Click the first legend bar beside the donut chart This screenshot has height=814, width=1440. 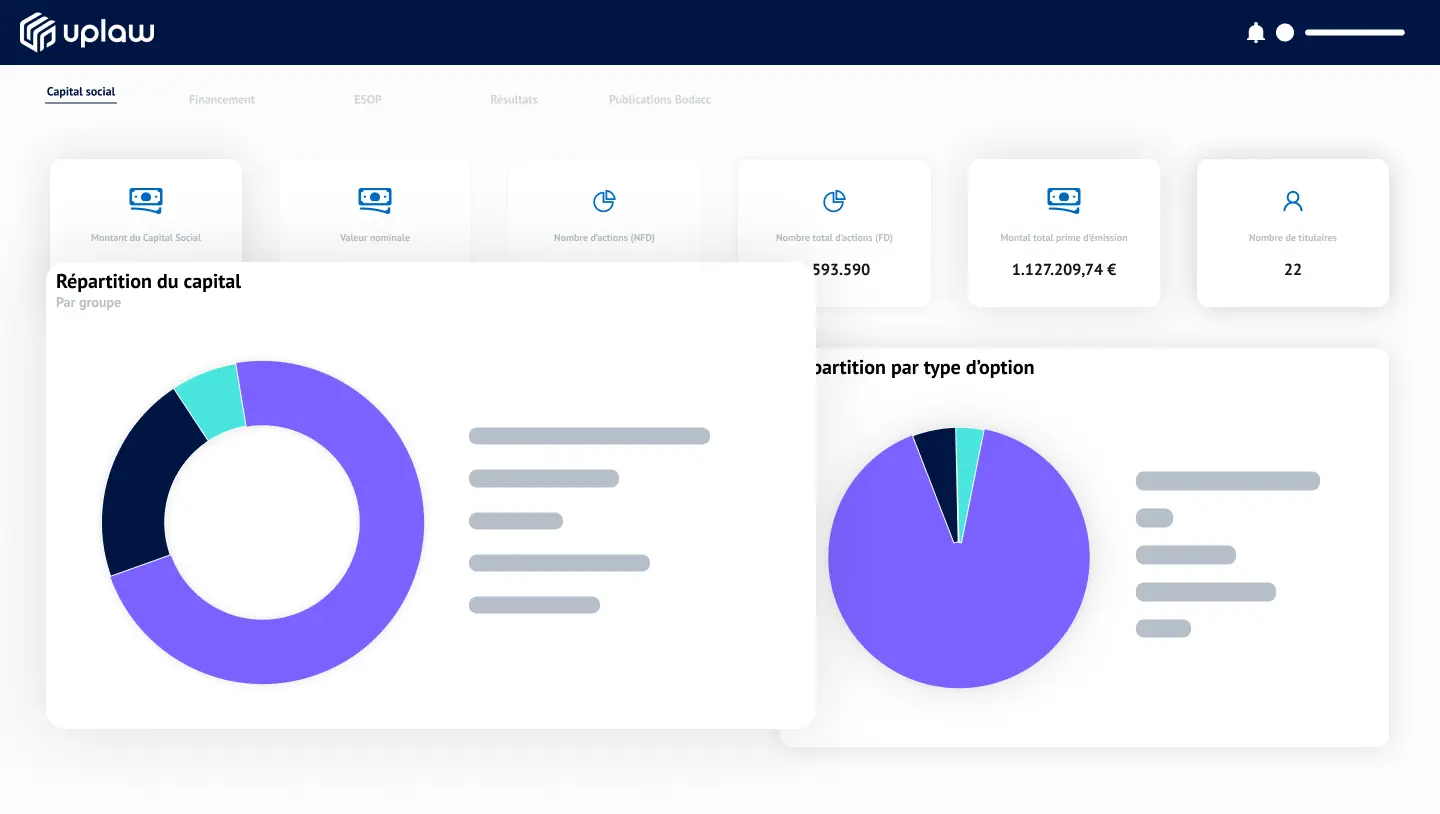coord(588,436)
